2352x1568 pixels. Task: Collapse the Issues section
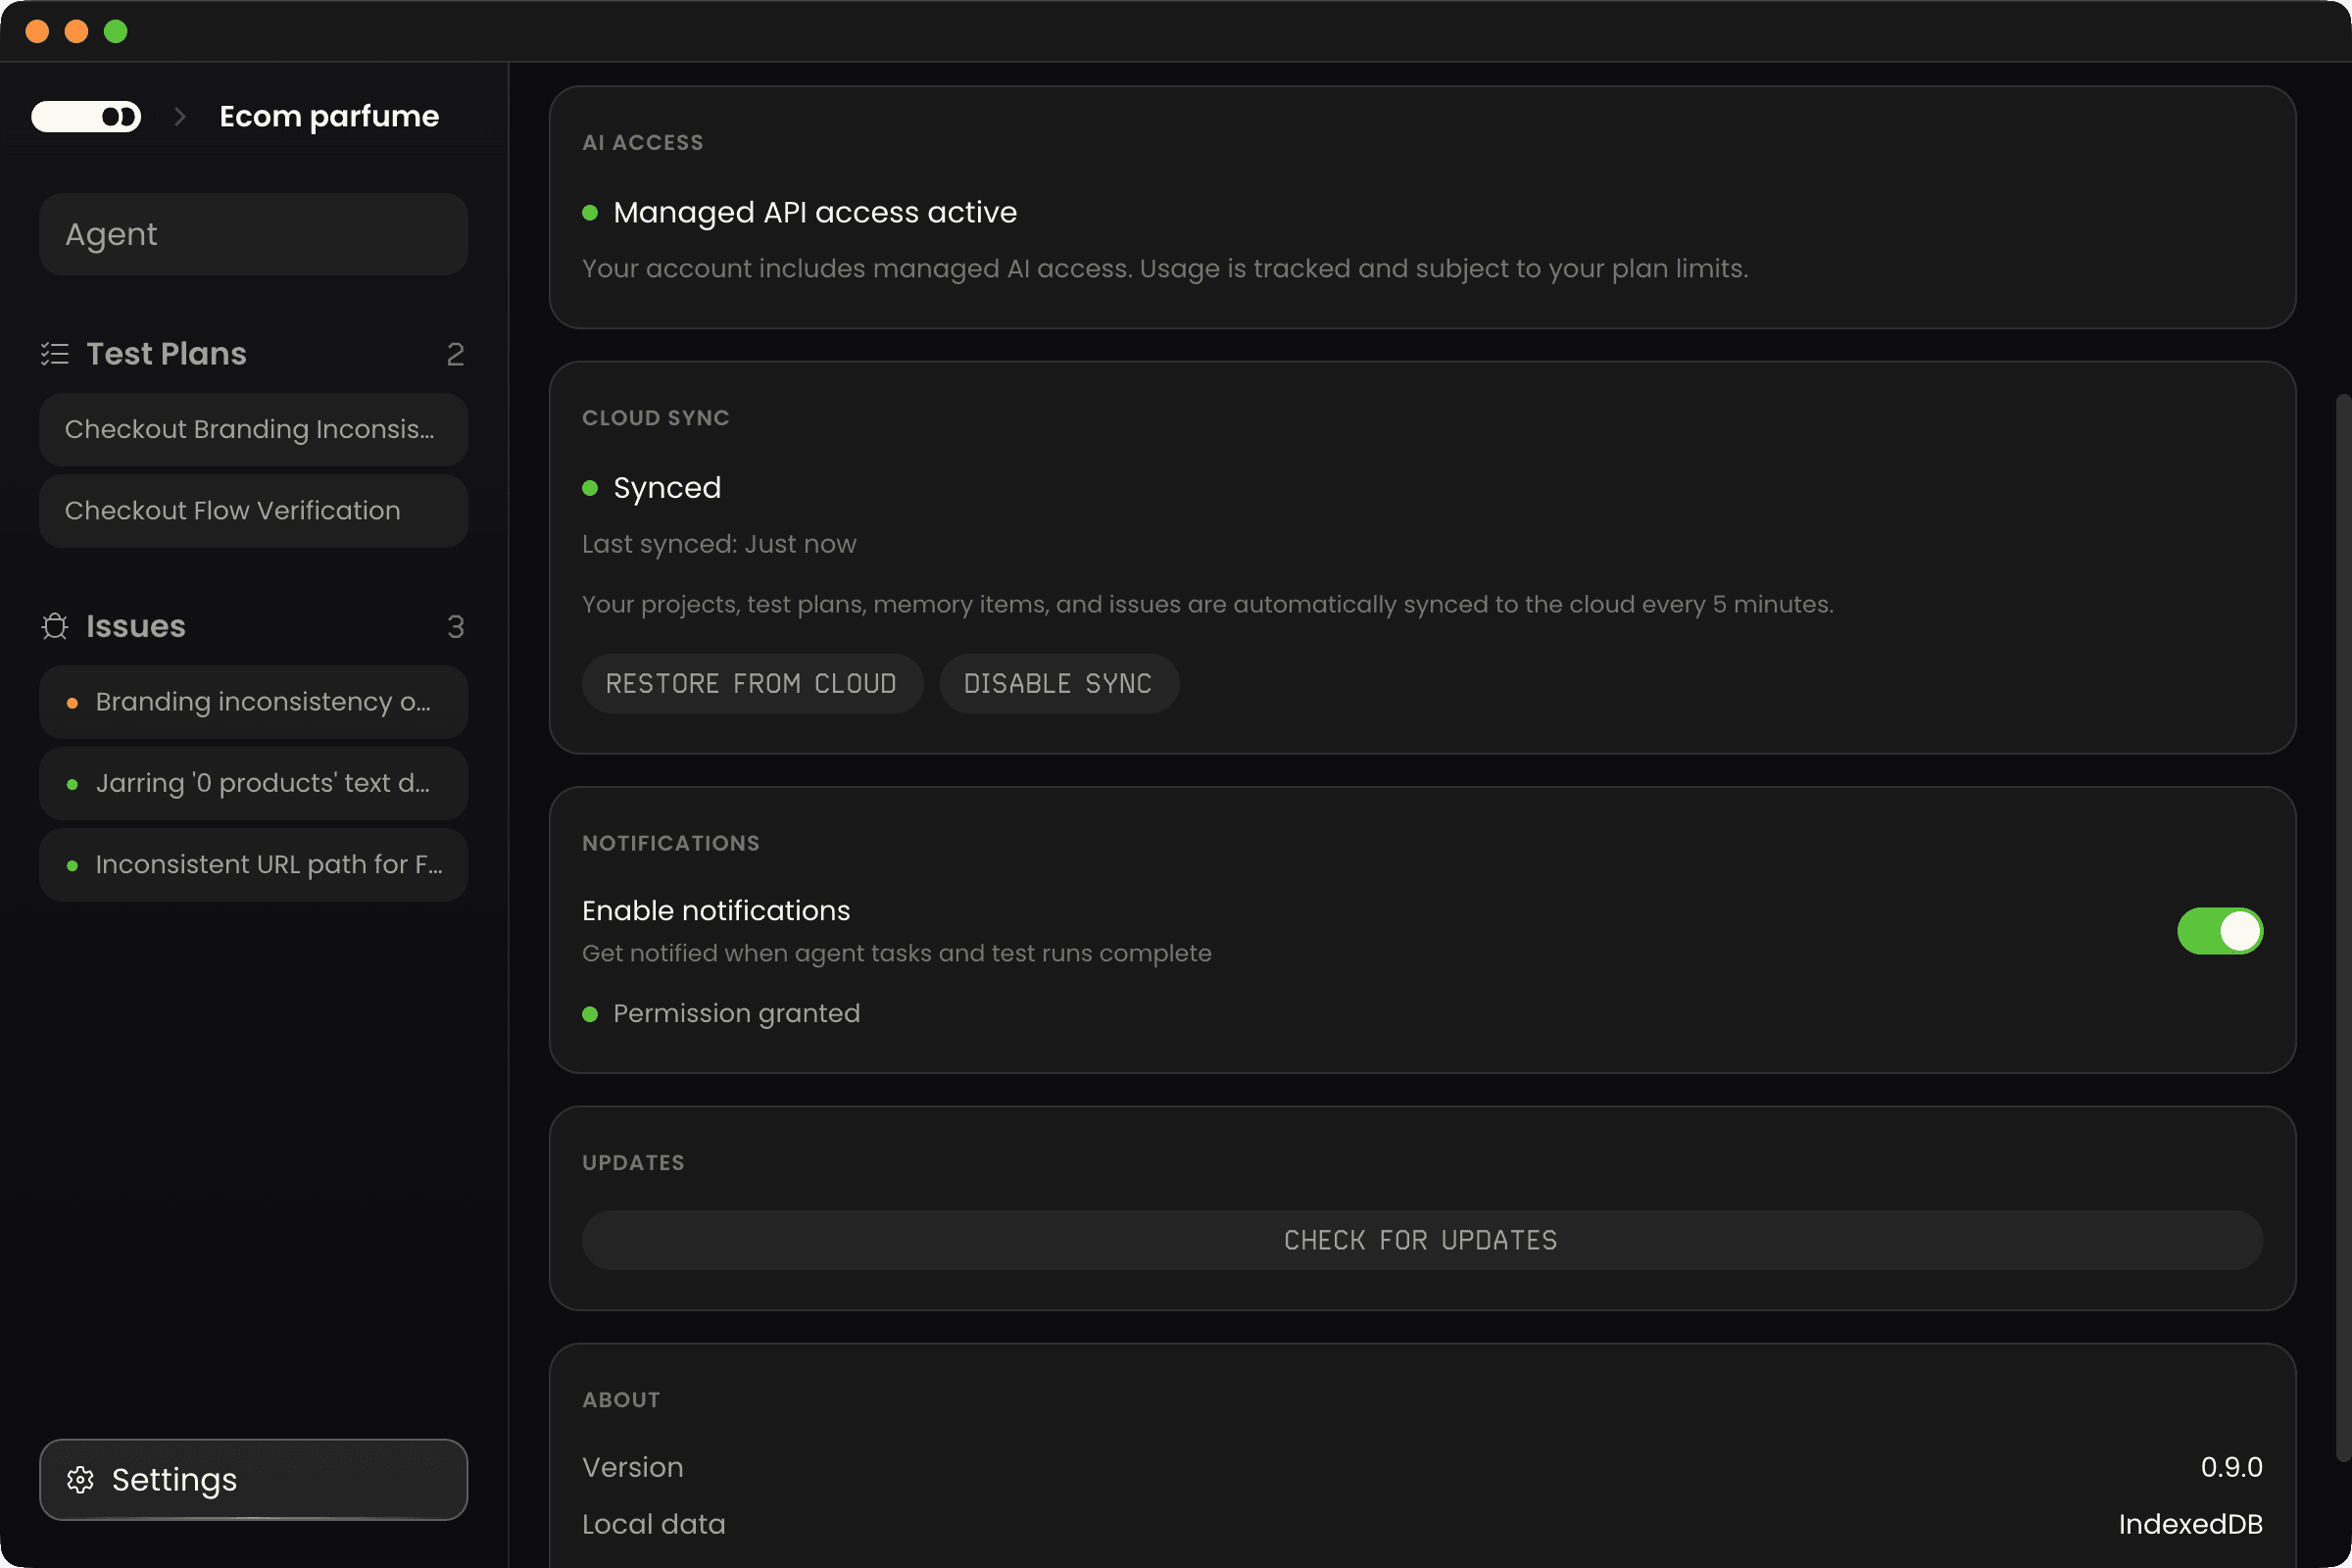click(x=135, y=626)
